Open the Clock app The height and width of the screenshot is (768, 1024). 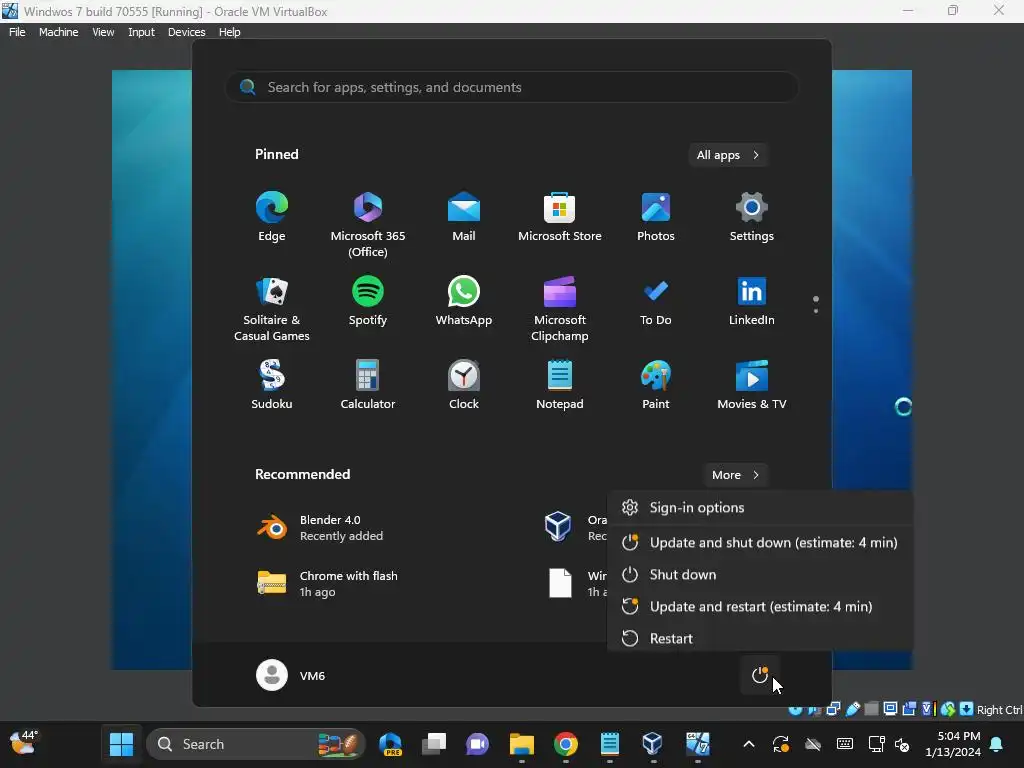[x=464, y=385]
